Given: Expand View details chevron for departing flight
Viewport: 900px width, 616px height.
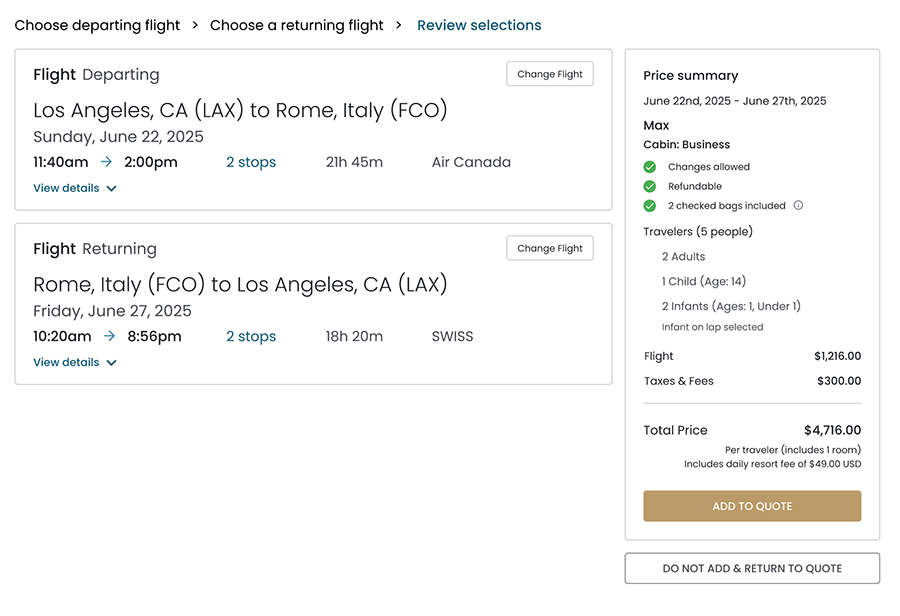Looking at the screenshot, I should pyautogui.click(x=111, y=189).
